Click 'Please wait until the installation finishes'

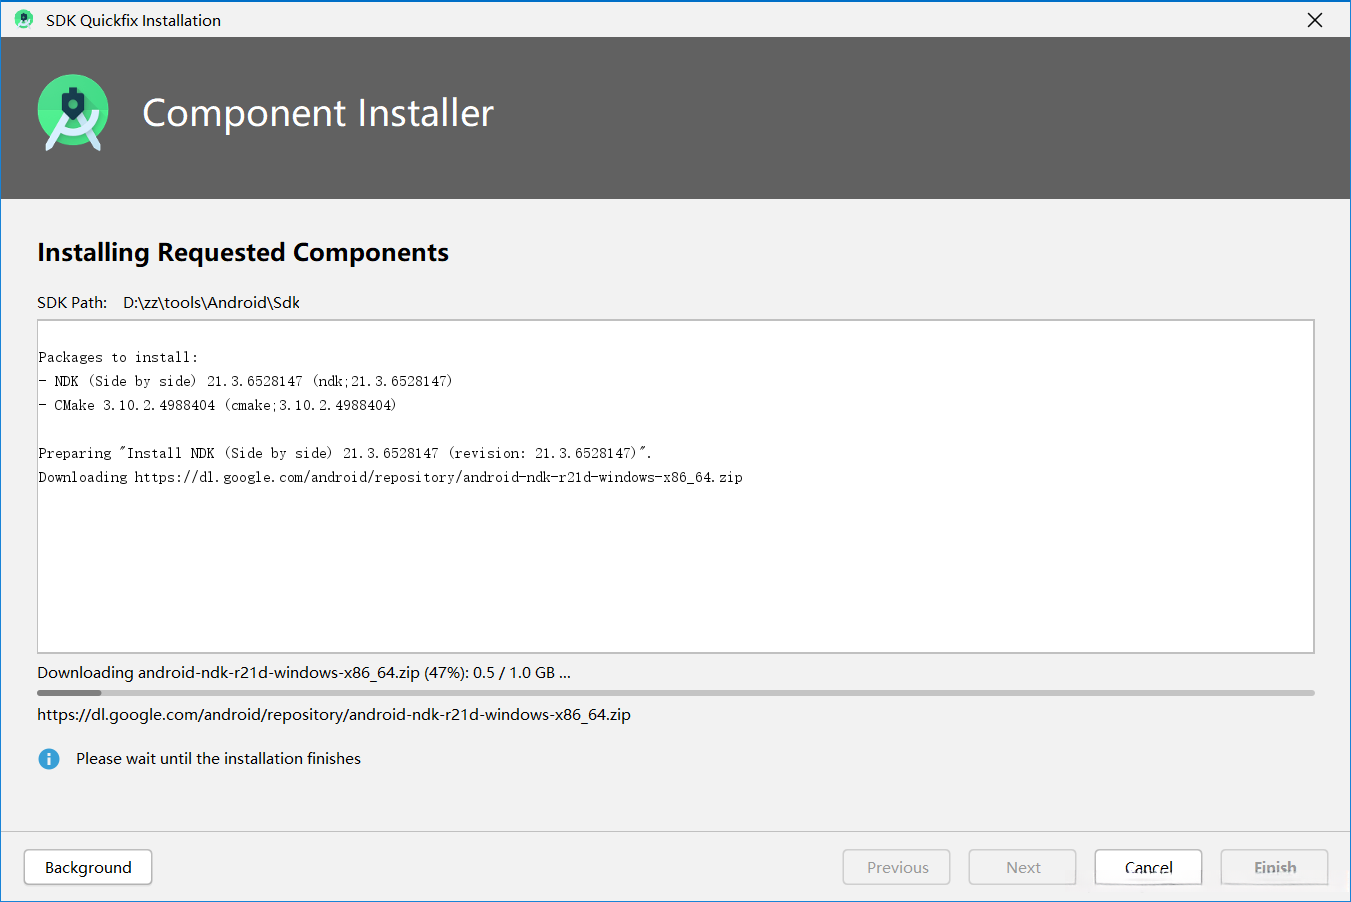[218, 759]
